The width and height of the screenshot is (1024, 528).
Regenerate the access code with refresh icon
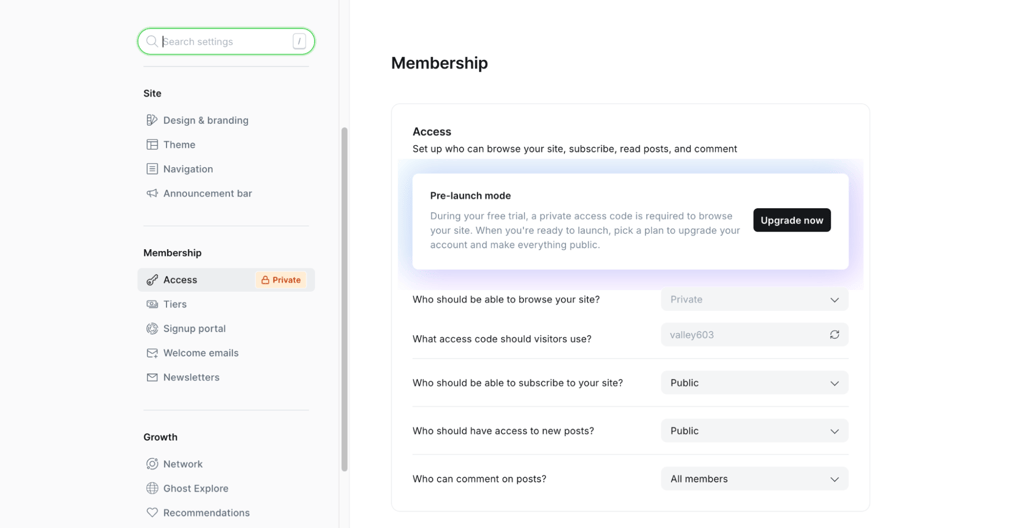pyautogui.click(x=835, y=335)
